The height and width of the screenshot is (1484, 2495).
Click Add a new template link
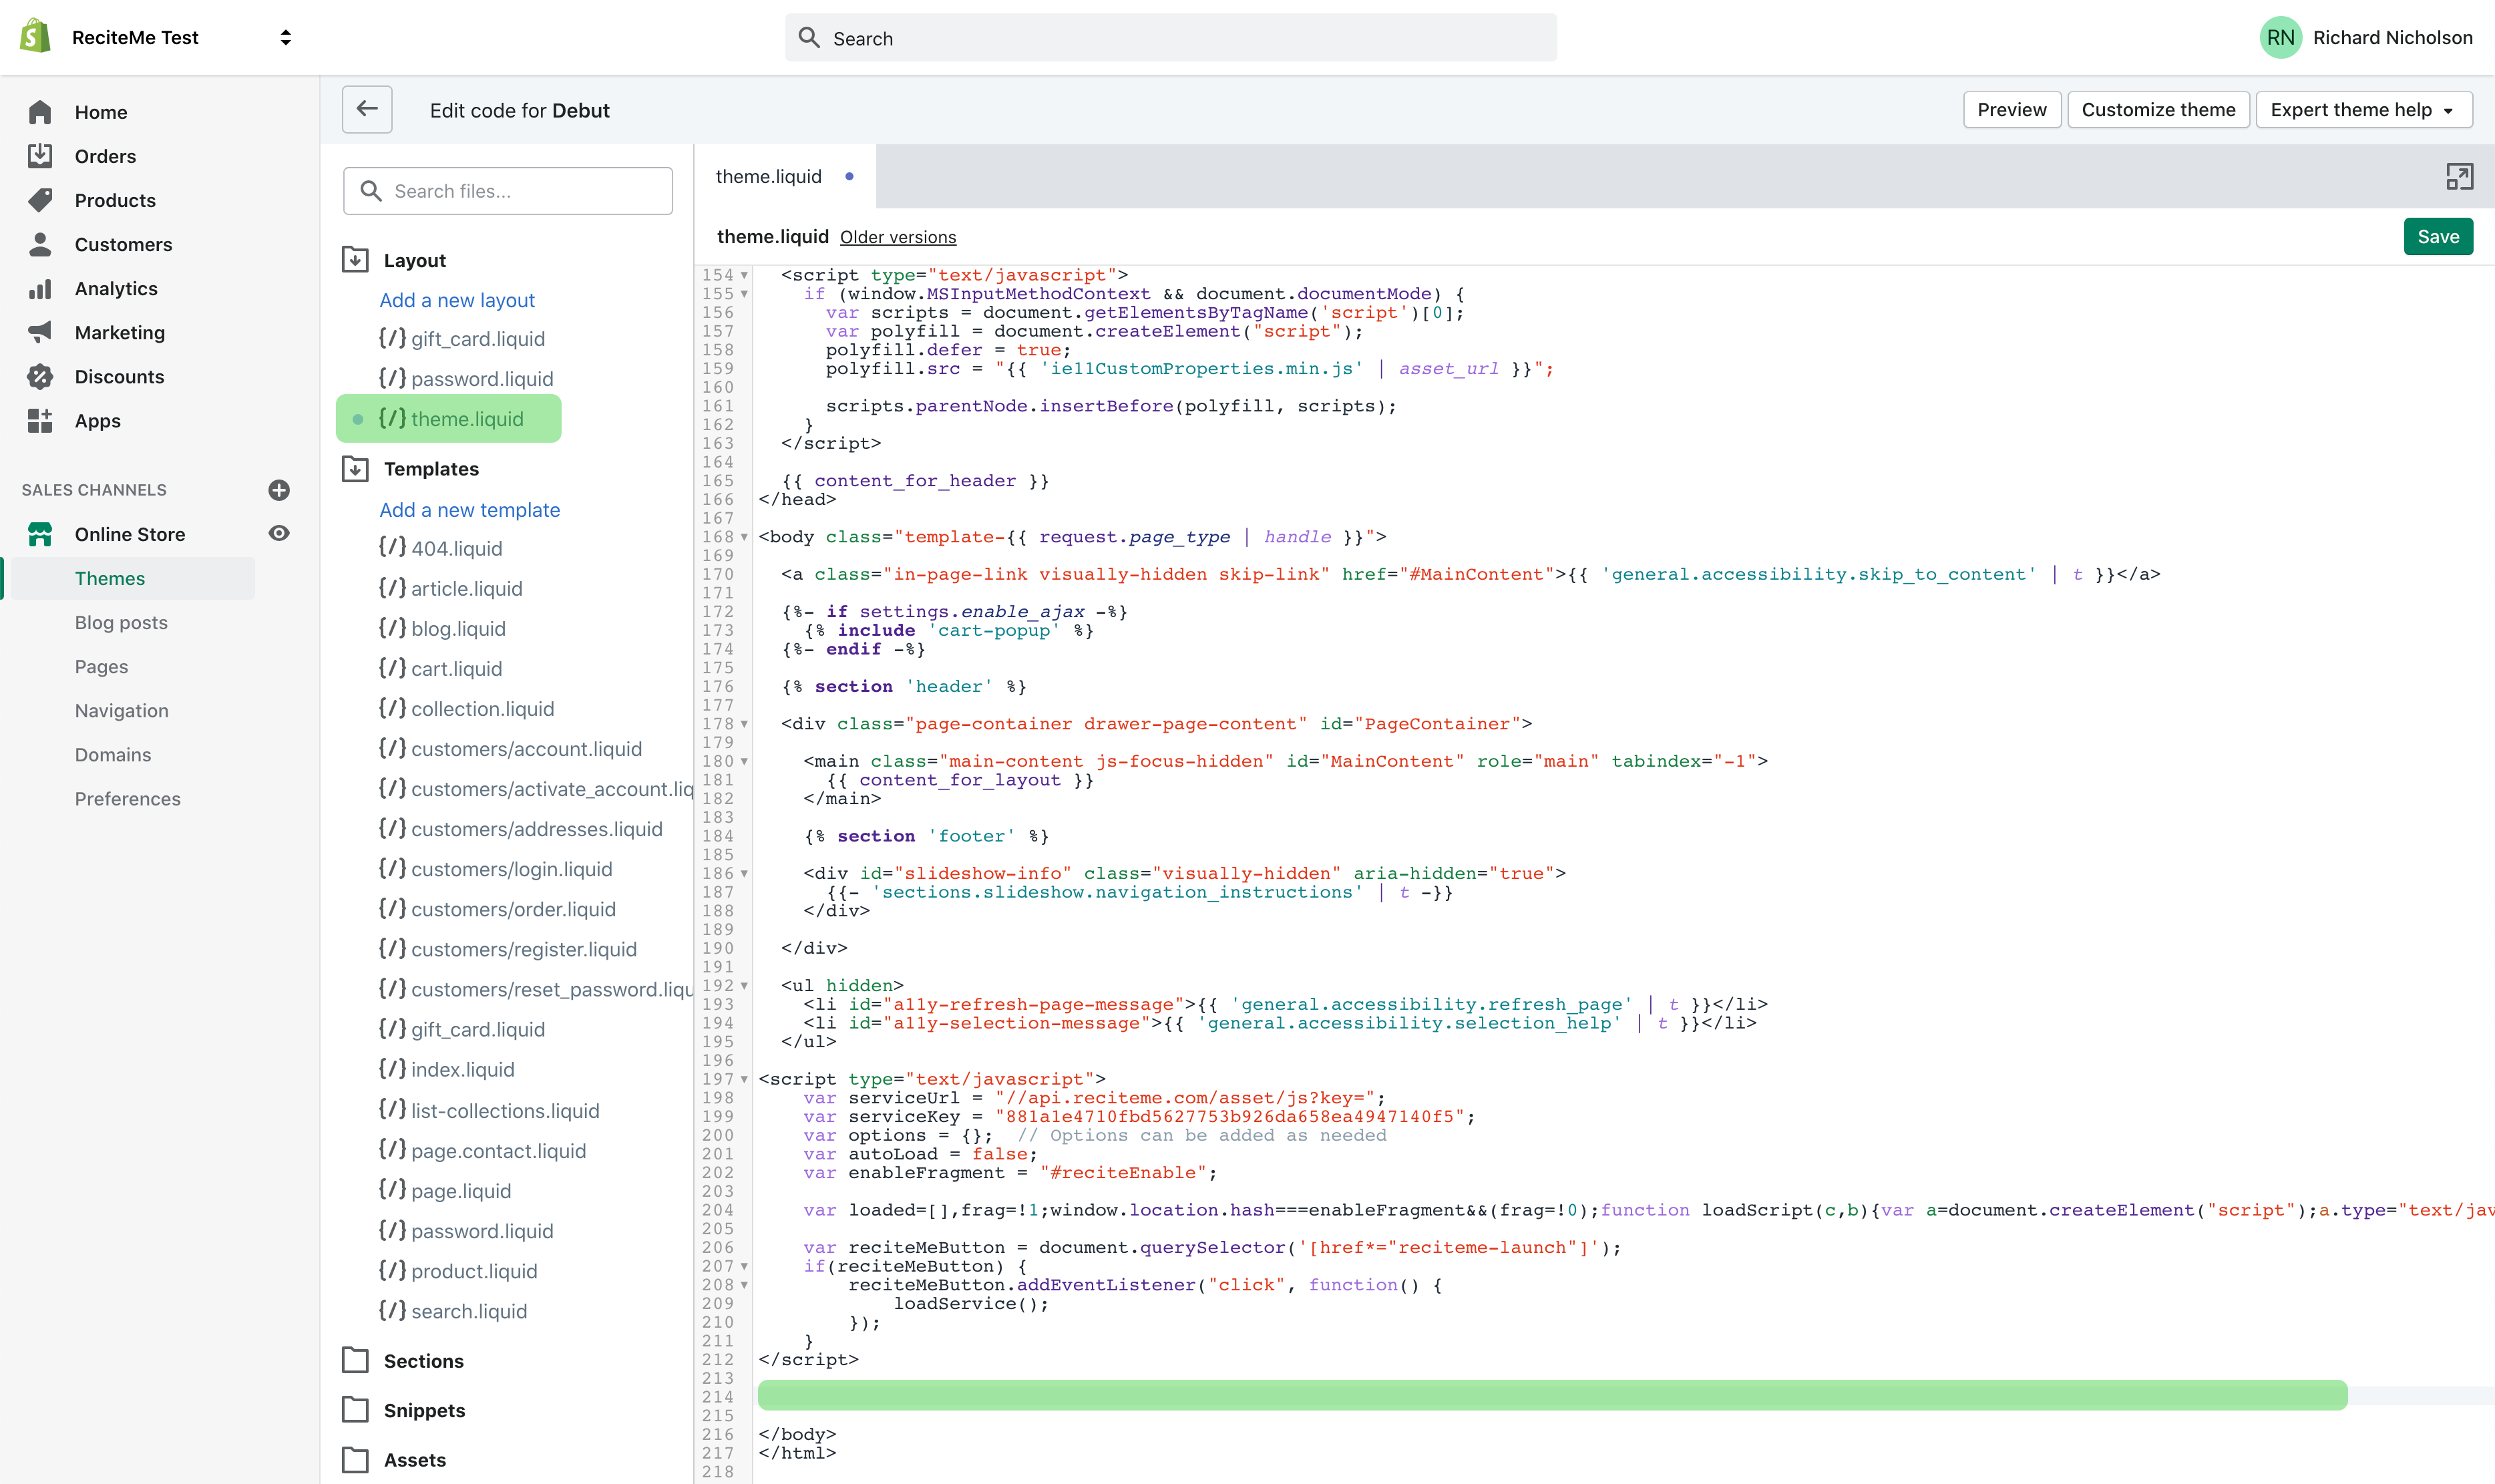pyautogui.click(x=470, y=510)
